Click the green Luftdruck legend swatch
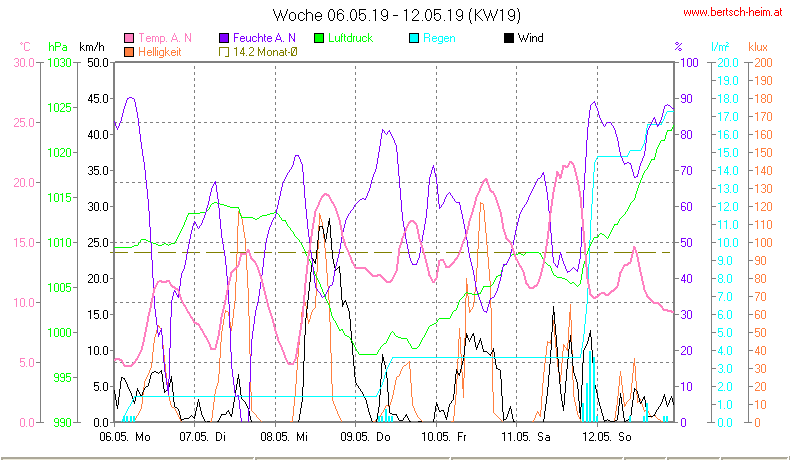The width and height of the screenshot is (790, 460). coord(319,38)
